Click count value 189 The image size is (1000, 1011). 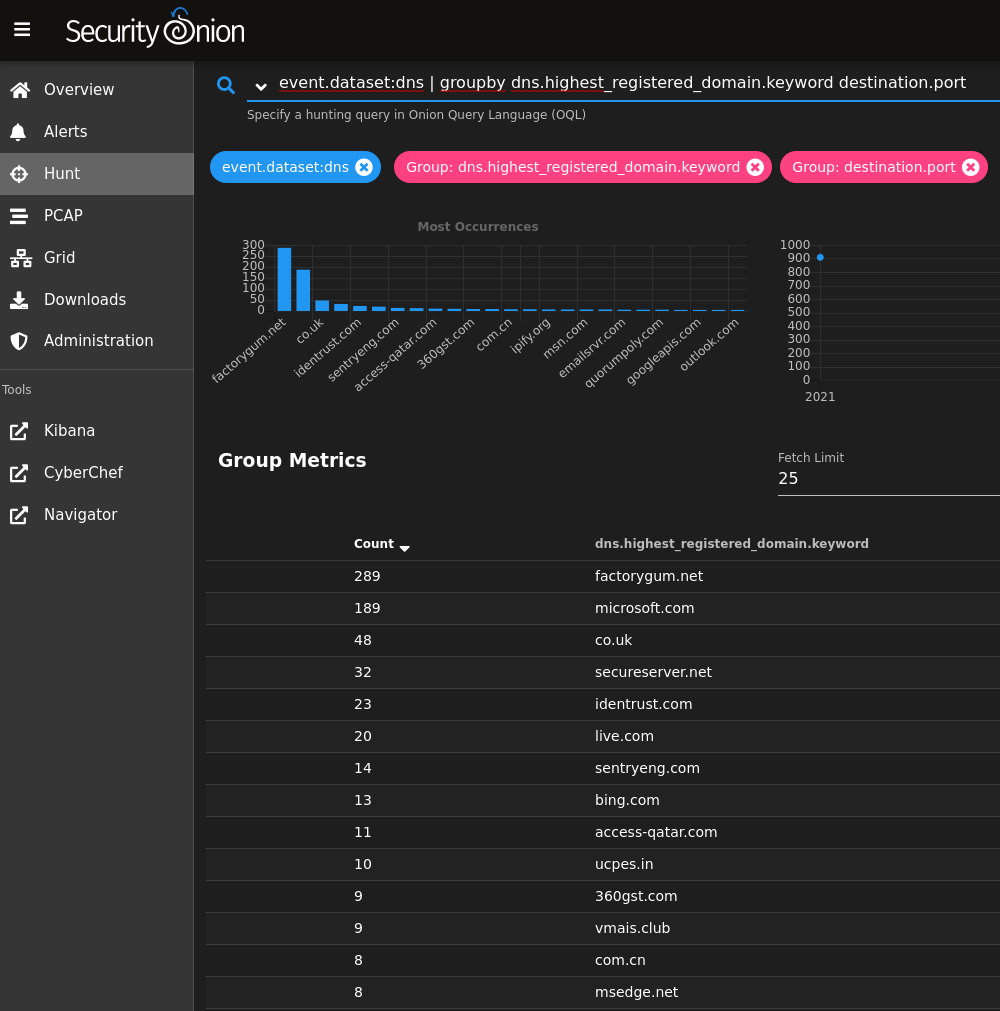367,608
